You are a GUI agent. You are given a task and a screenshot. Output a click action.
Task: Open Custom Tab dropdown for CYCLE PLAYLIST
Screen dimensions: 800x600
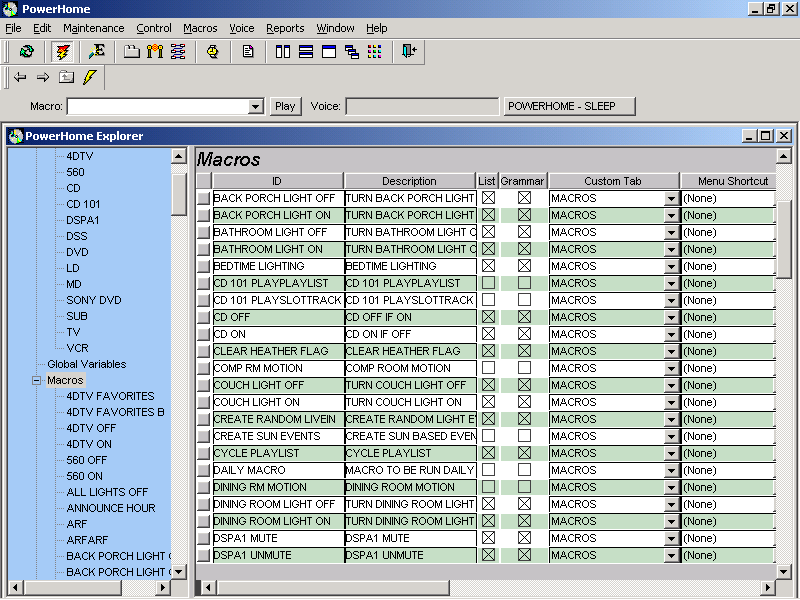[671, 454]
